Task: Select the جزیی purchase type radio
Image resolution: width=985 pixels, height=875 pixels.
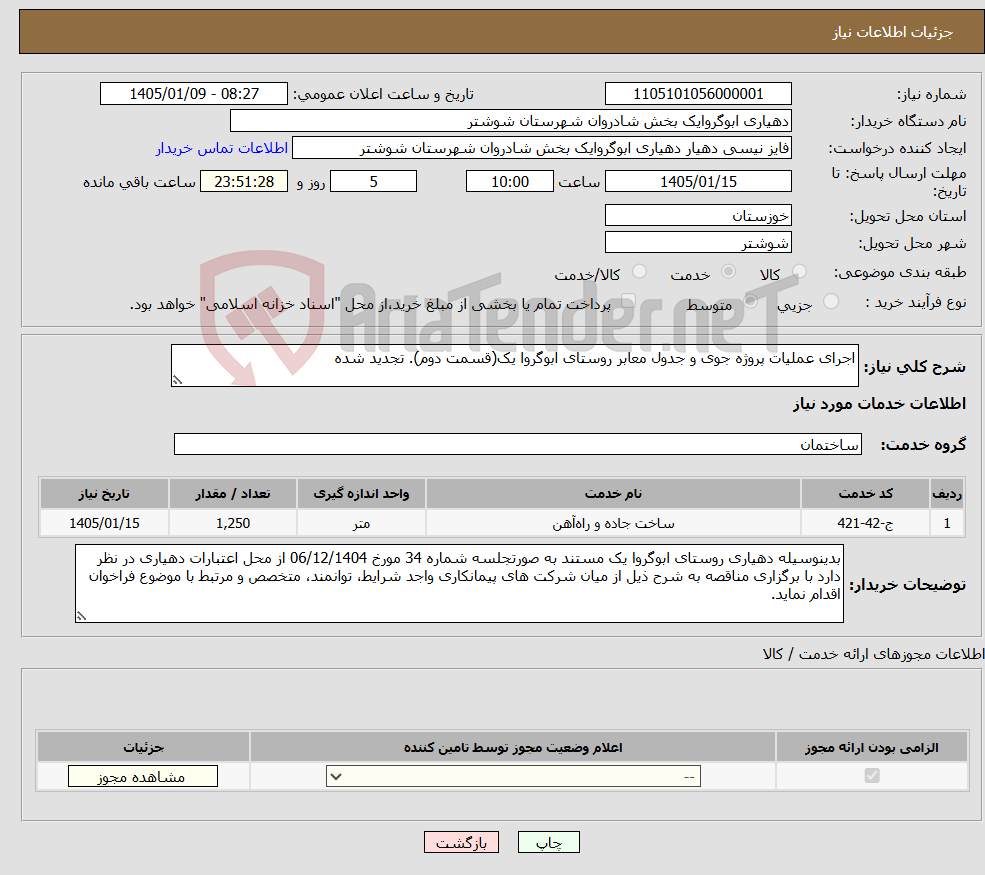Action: pyautogui.click(x=831, y=302)
